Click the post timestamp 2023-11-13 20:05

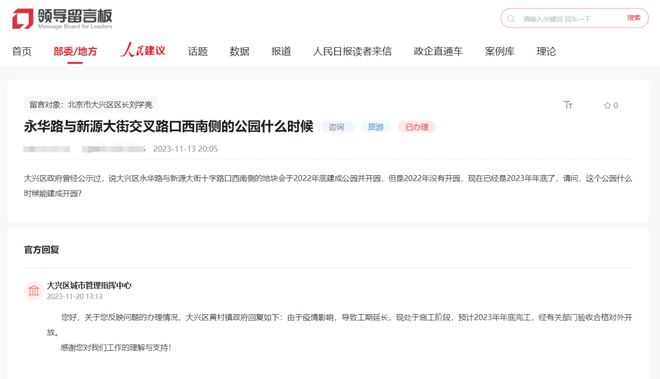pos(185,149)
